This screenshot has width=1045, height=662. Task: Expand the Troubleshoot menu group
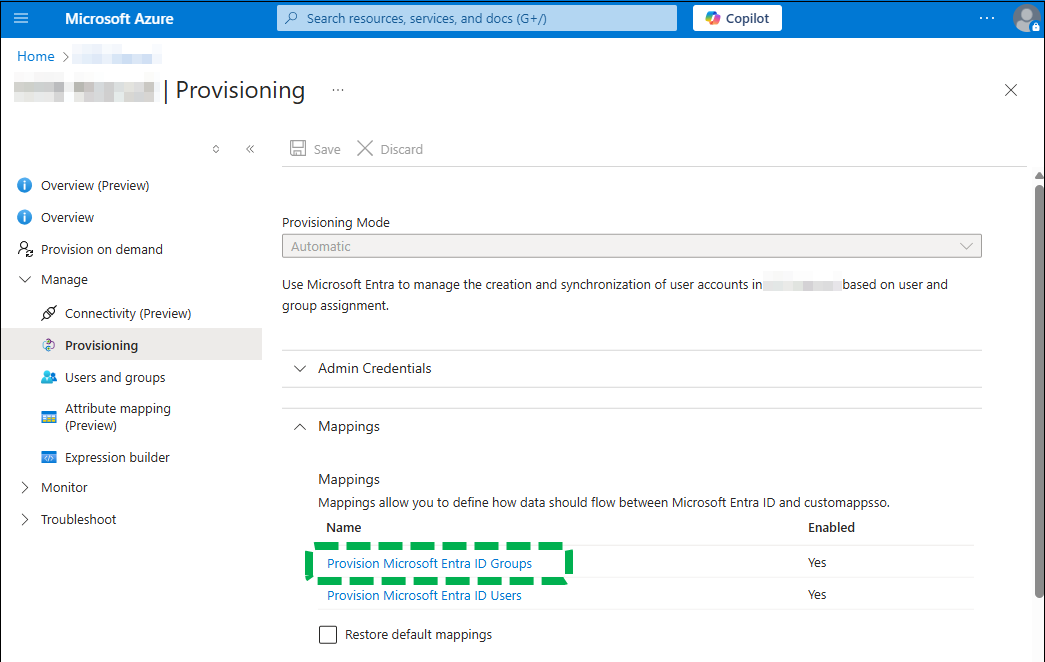[x=78, y=519]
